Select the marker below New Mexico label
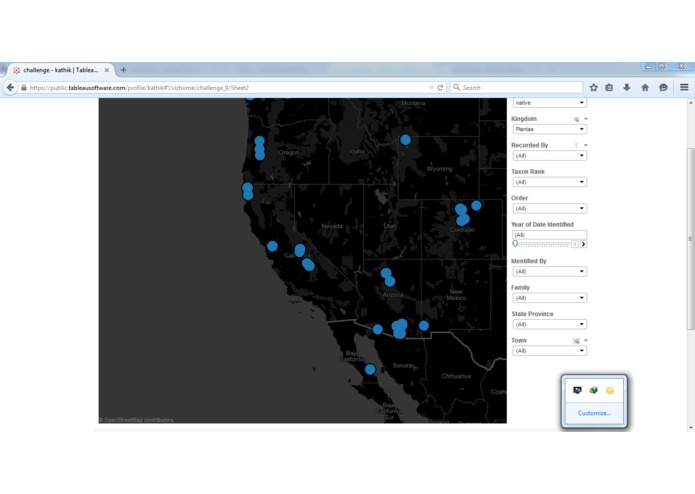The width and height of the screenshot is (695, 494). click(424, 326)
